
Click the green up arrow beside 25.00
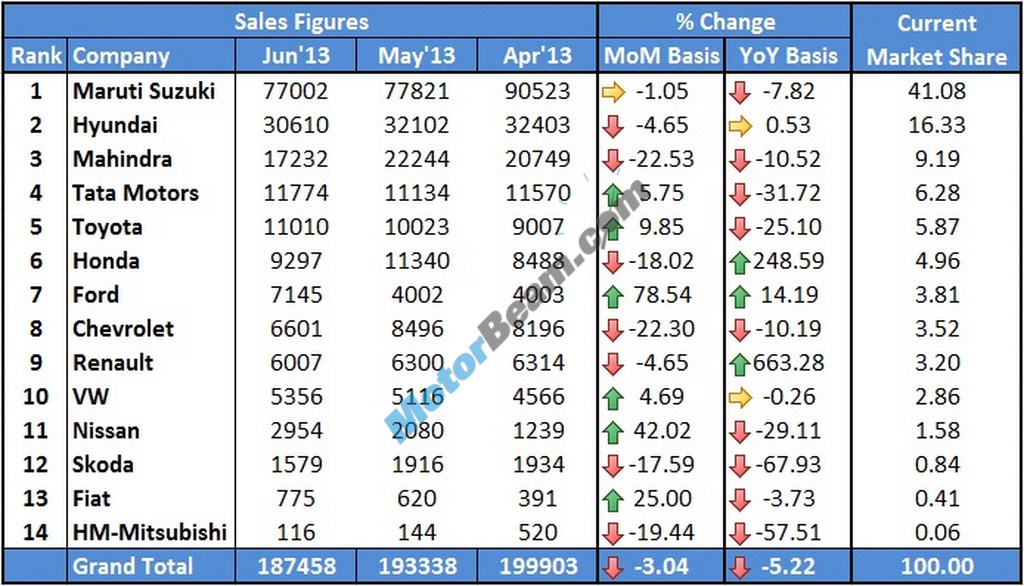point(614,499)
